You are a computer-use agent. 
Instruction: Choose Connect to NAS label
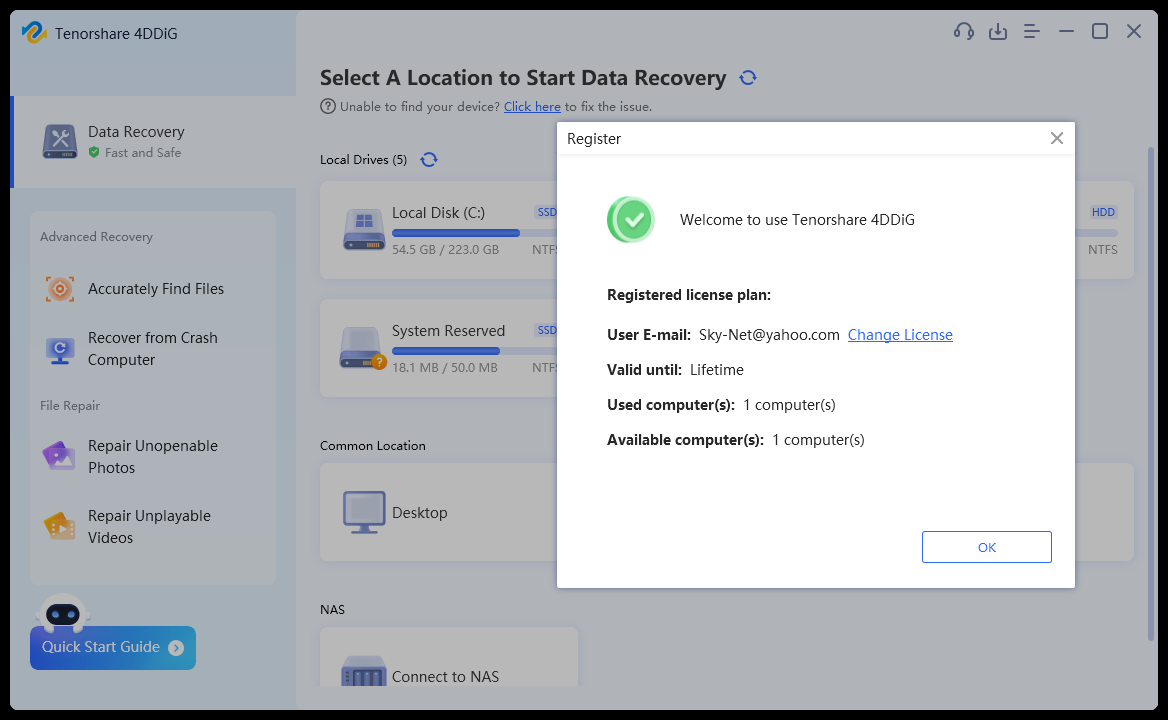coord(445,676)
